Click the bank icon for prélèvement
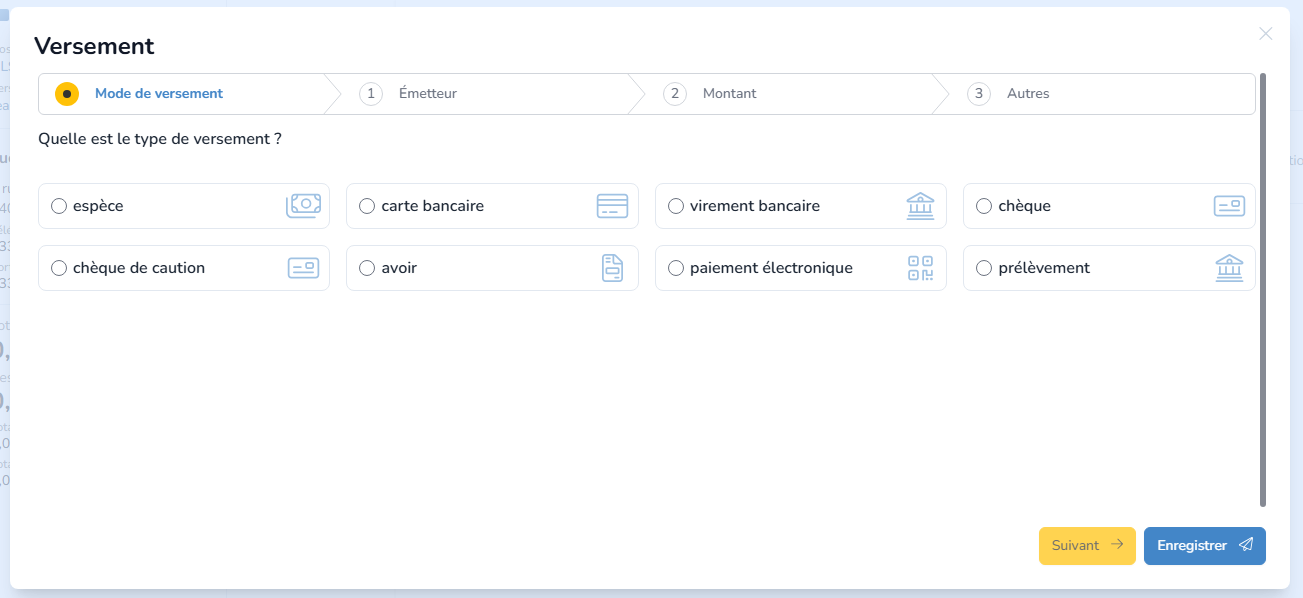This screenshot has height=598, width=1303. click(1228, 268)
